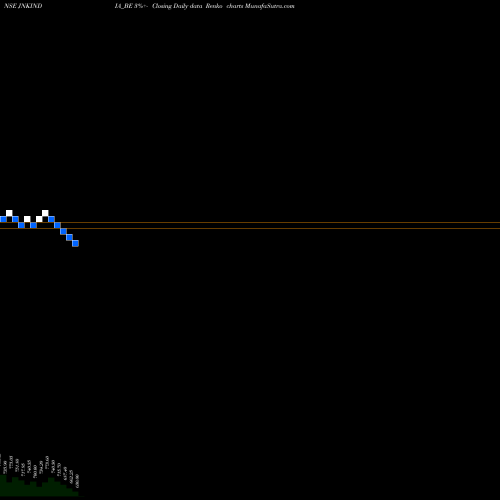Click the 'IA_BE 3%+-' header text
Image resolution: width=500 pixels, height=500 pixels.
[131, 6]
